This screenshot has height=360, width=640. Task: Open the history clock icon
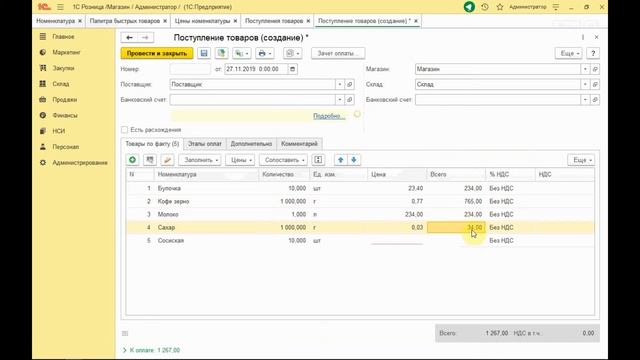485,7
